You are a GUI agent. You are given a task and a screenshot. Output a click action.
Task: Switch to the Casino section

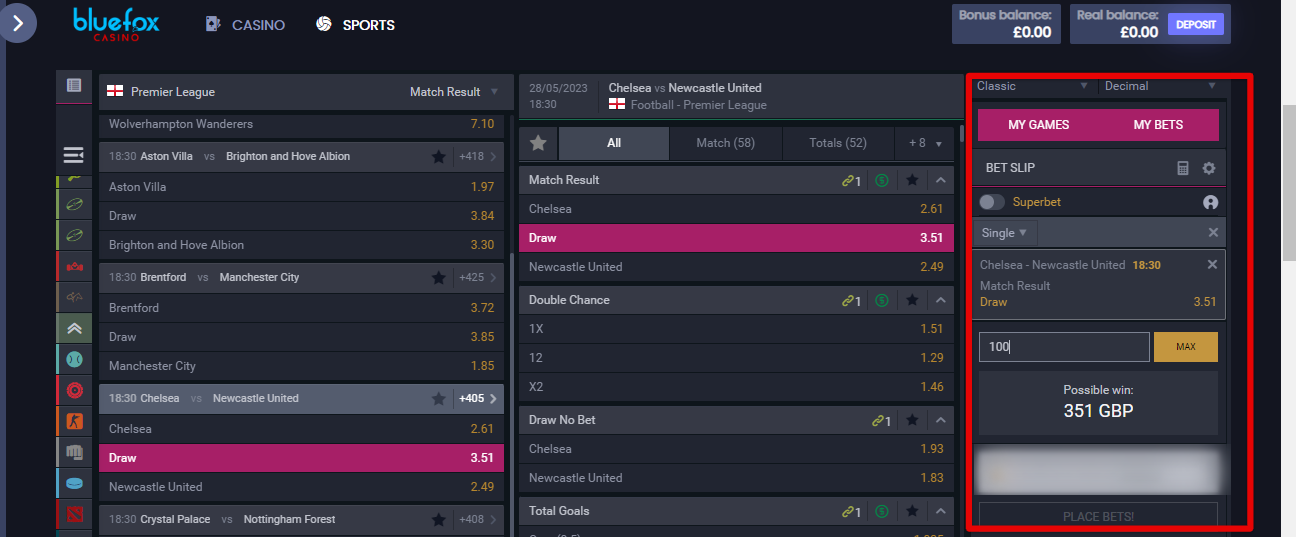point(245,25)
